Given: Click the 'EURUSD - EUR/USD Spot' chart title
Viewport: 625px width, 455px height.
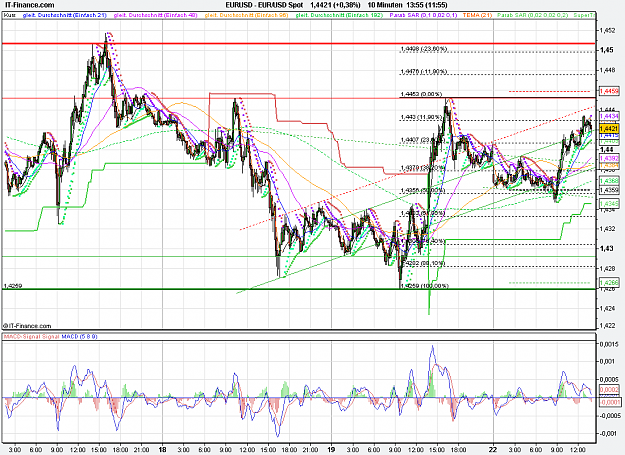Looking at the screenshot, I should click(x=264, y=5).
